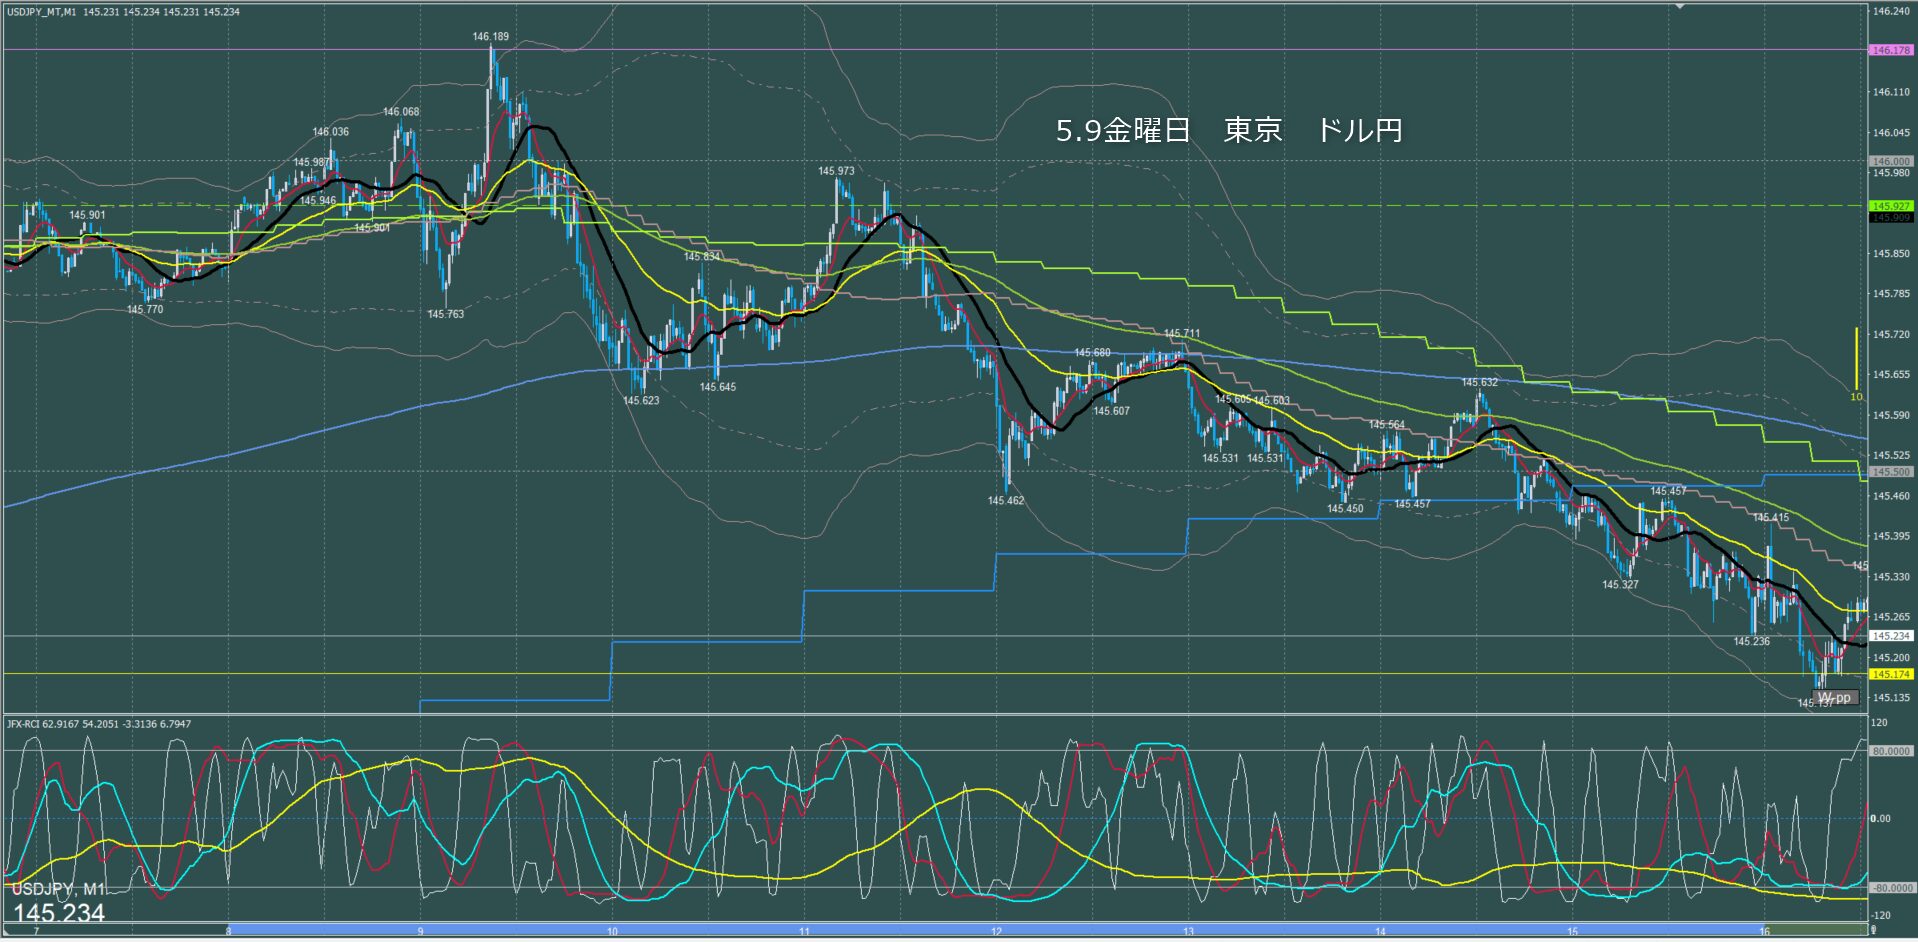Click the 146.240 value on price scale
This screenshot has width=1918, height=942.
pyautogui.click(x=1891, y=12)
